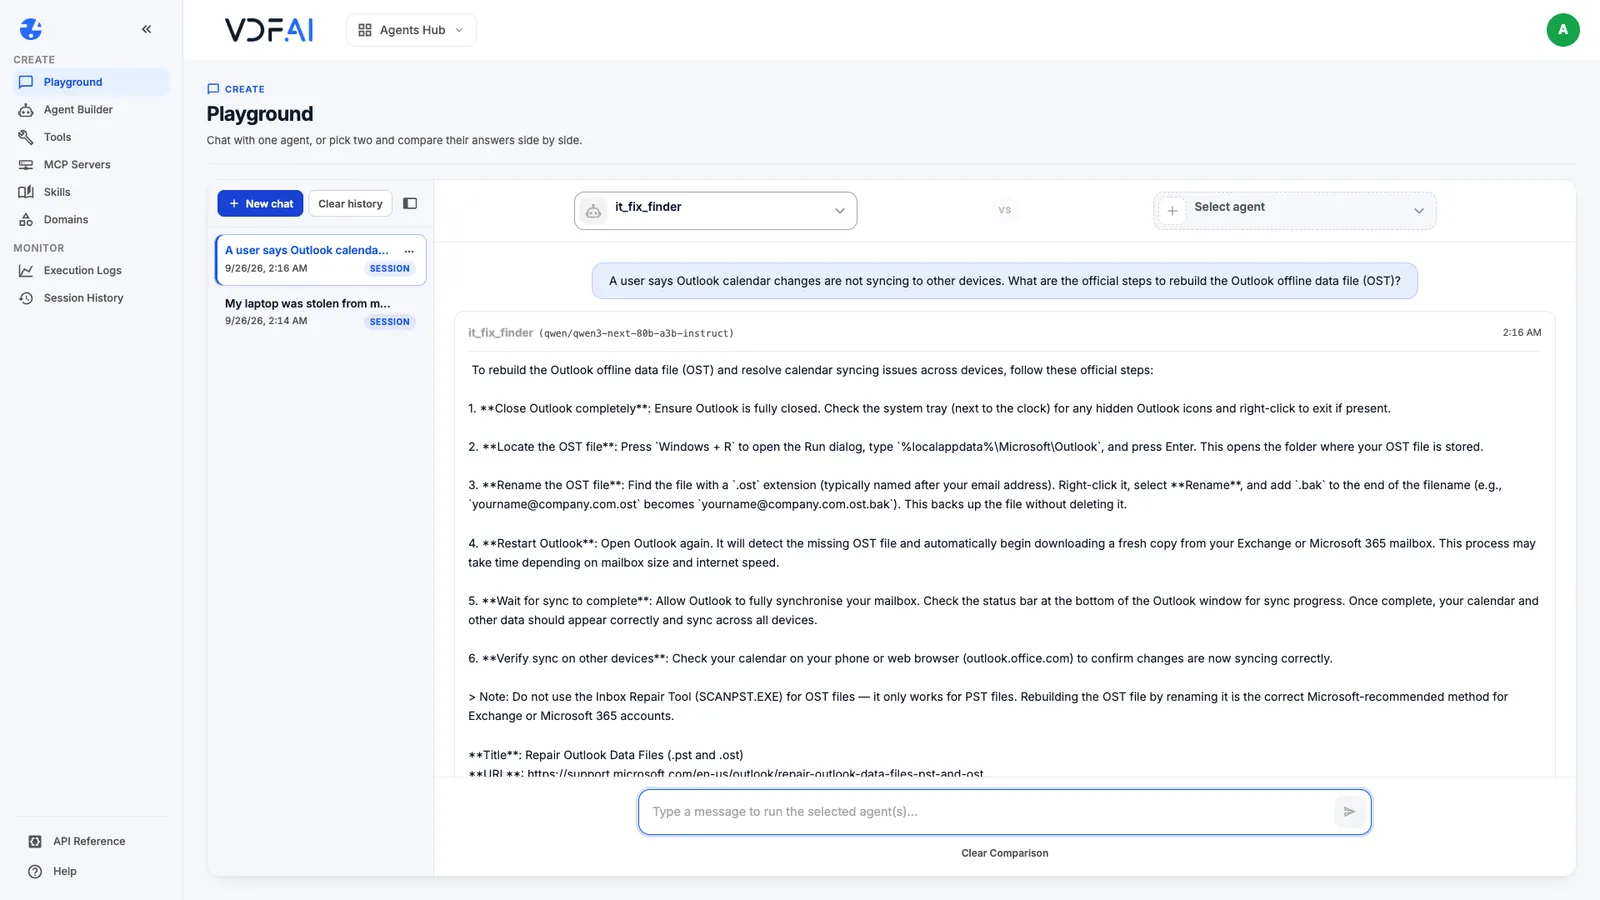Open Help in sidebar
Image resolution: width=1600 pixels, height=900 pixels.
91,872
